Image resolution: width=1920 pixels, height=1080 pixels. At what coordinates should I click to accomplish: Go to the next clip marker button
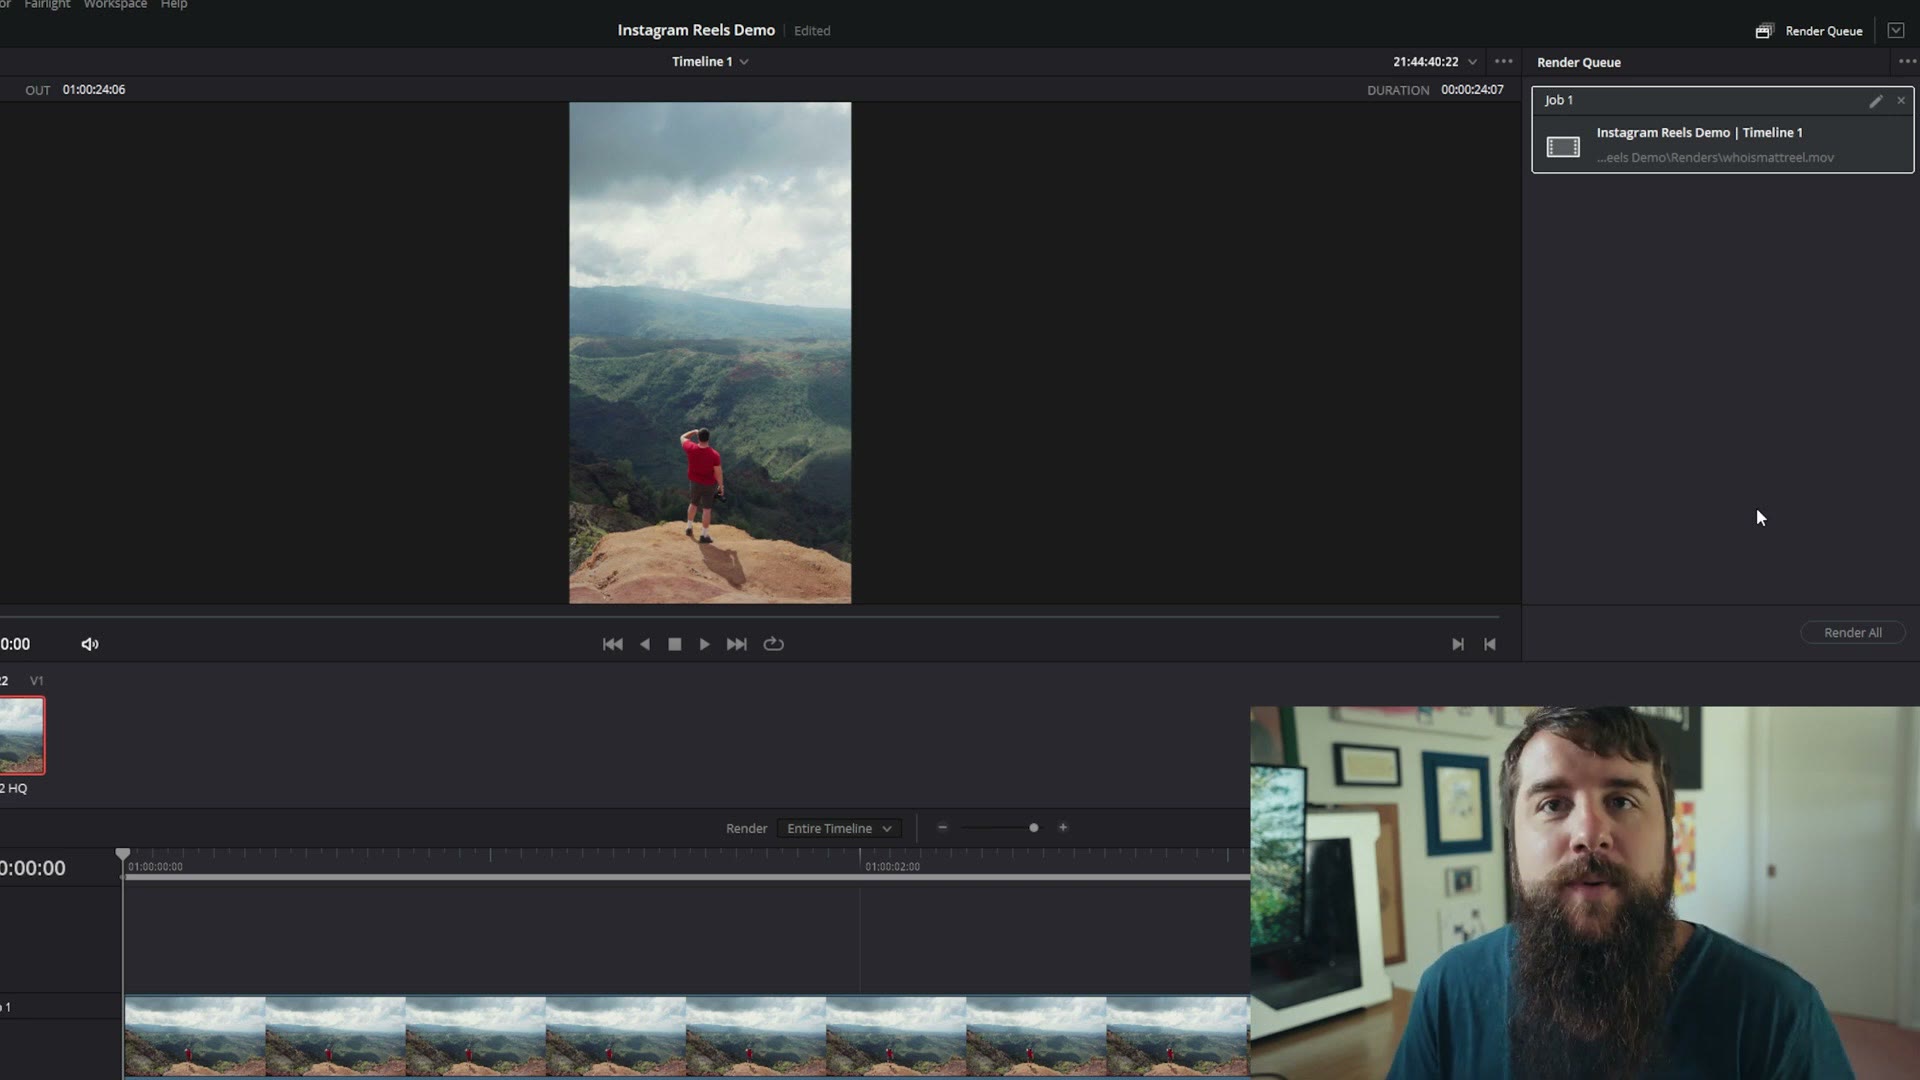point(1458,645)
